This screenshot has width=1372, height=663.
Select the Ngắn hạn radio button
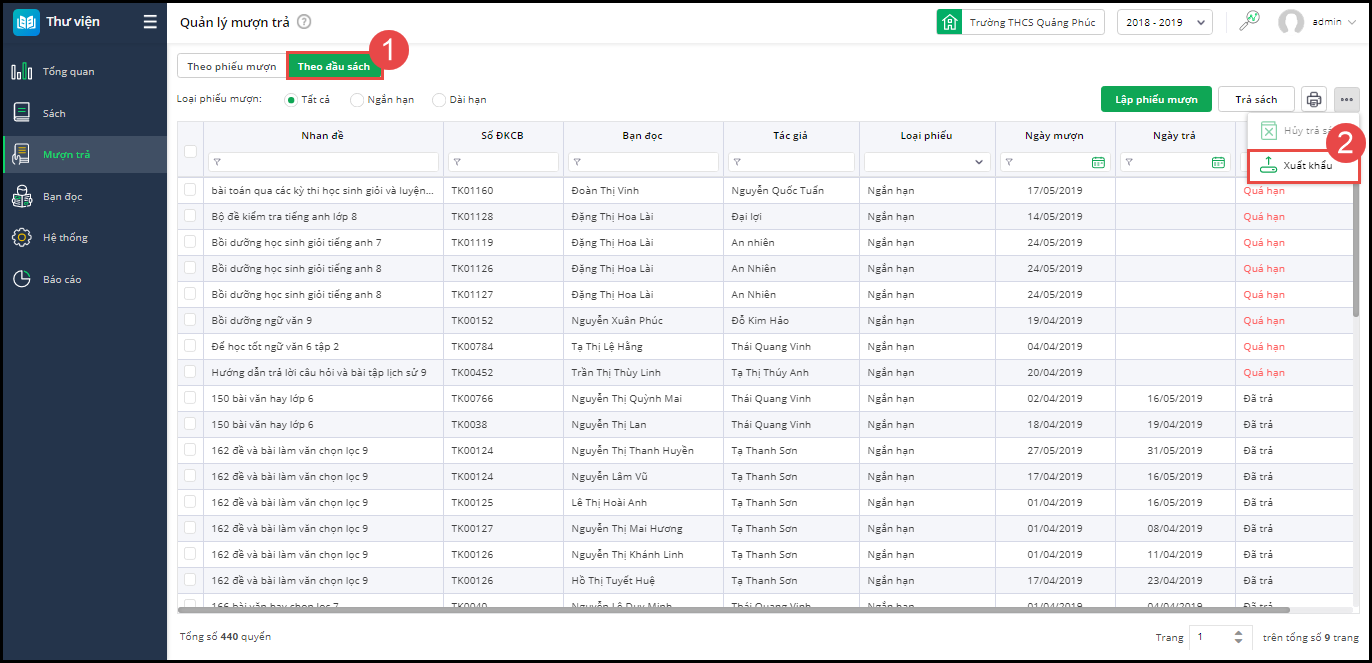click(x=357, y=100)
